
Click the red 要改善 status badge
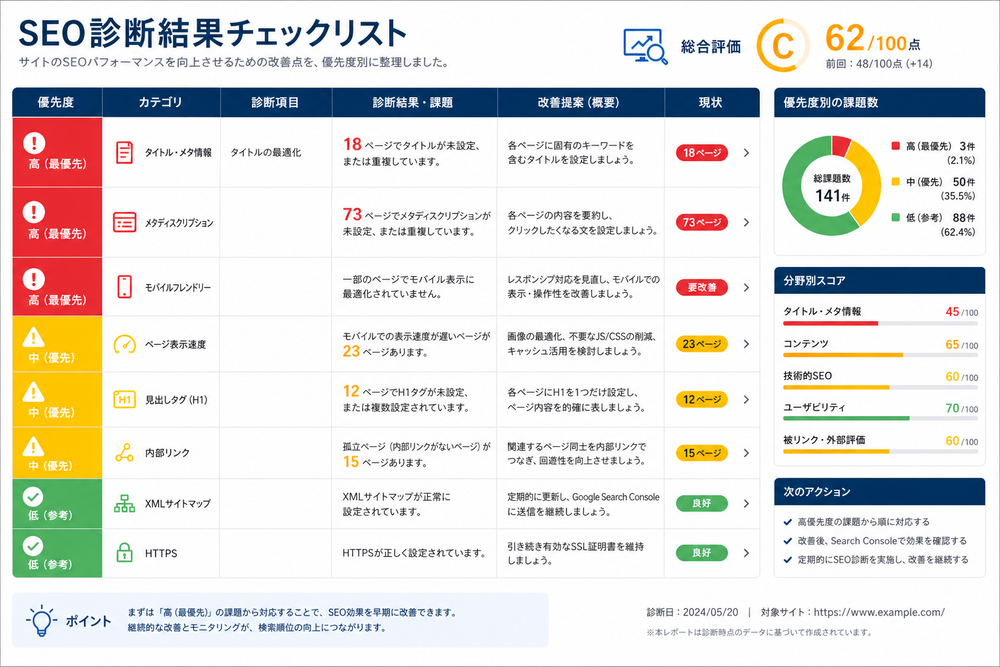(x=702, y=288)
